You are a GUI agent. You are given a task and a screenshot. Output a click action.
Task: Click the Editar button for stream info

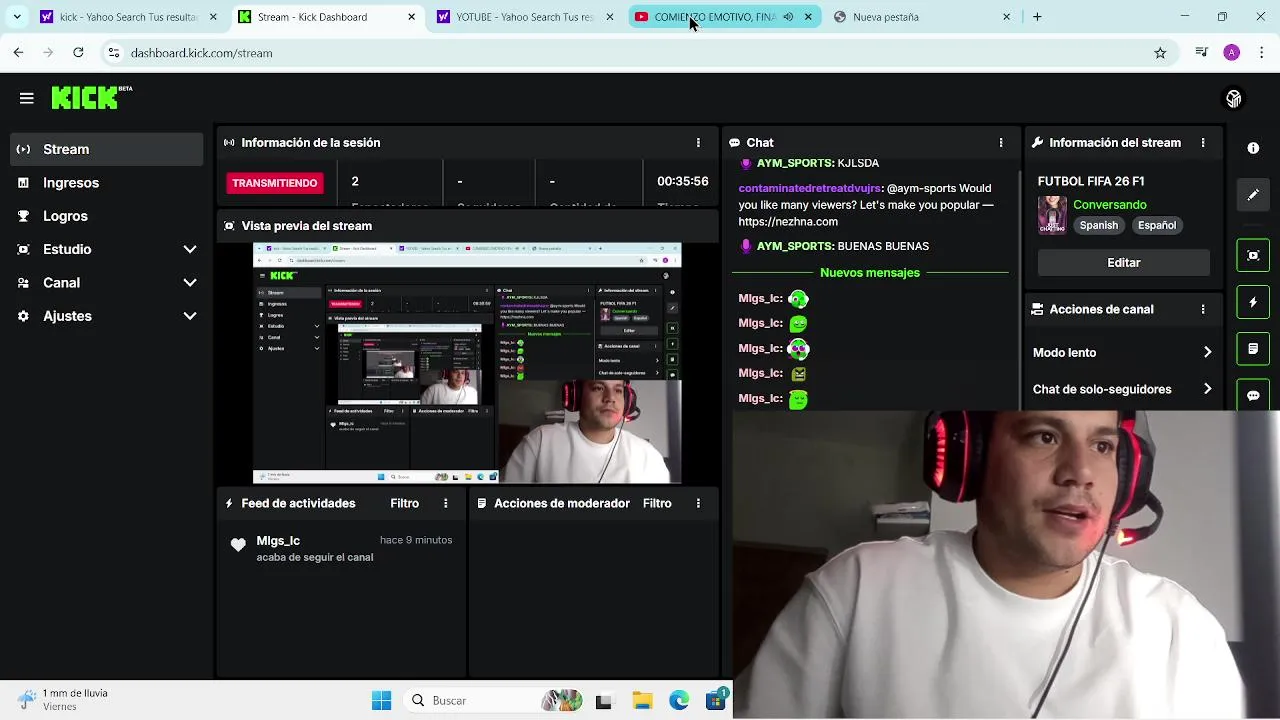pos(1124,263)
